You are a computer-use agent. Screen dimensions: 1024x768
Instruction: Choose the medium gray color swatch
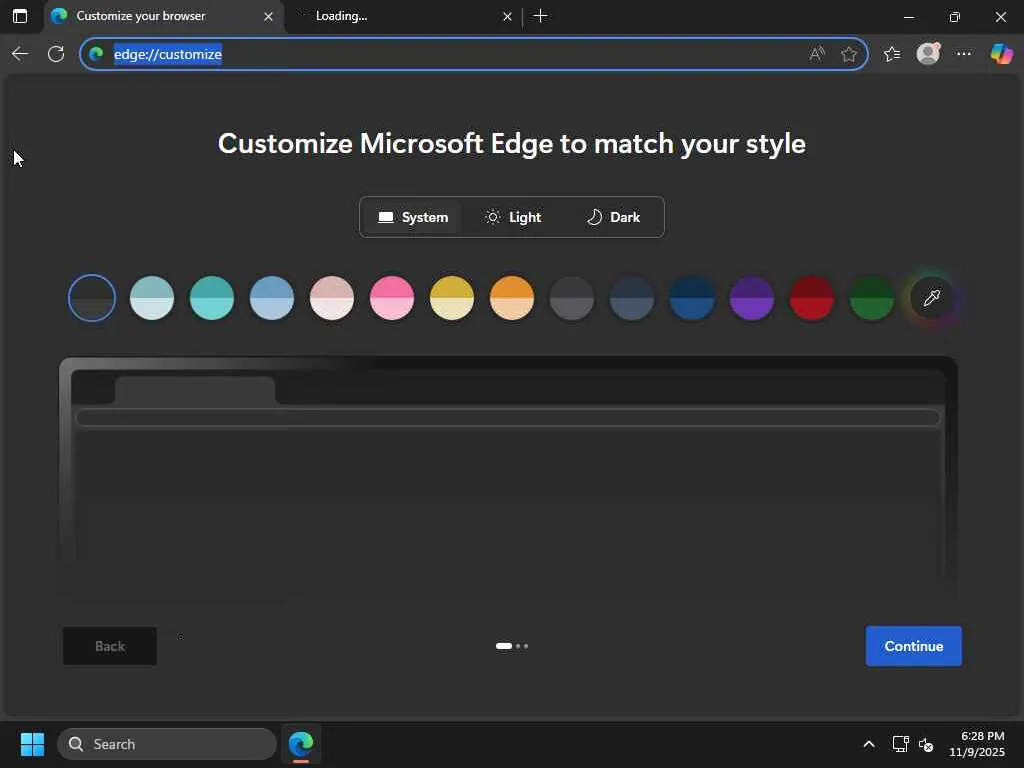(x=572, y=298)
